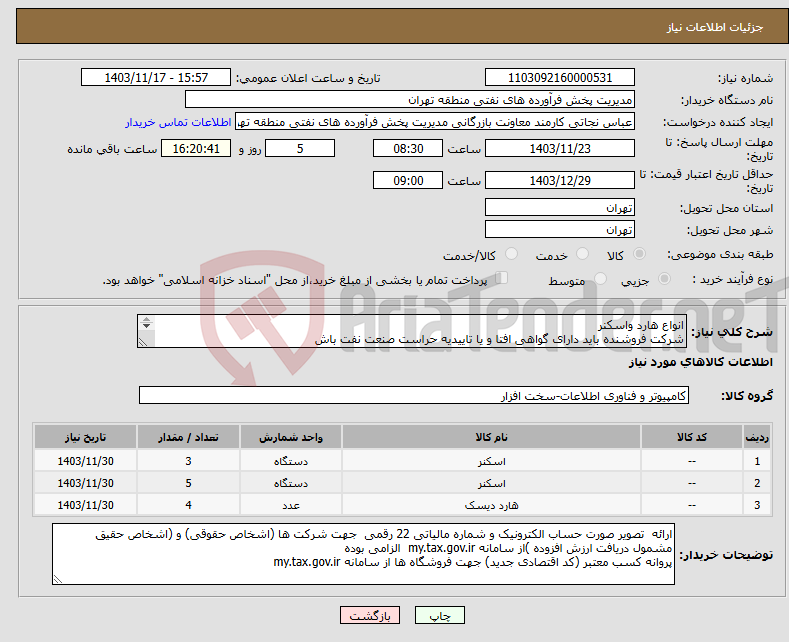
Task: Click the واحد شمارش column header
Action: (x=291, y=437)
